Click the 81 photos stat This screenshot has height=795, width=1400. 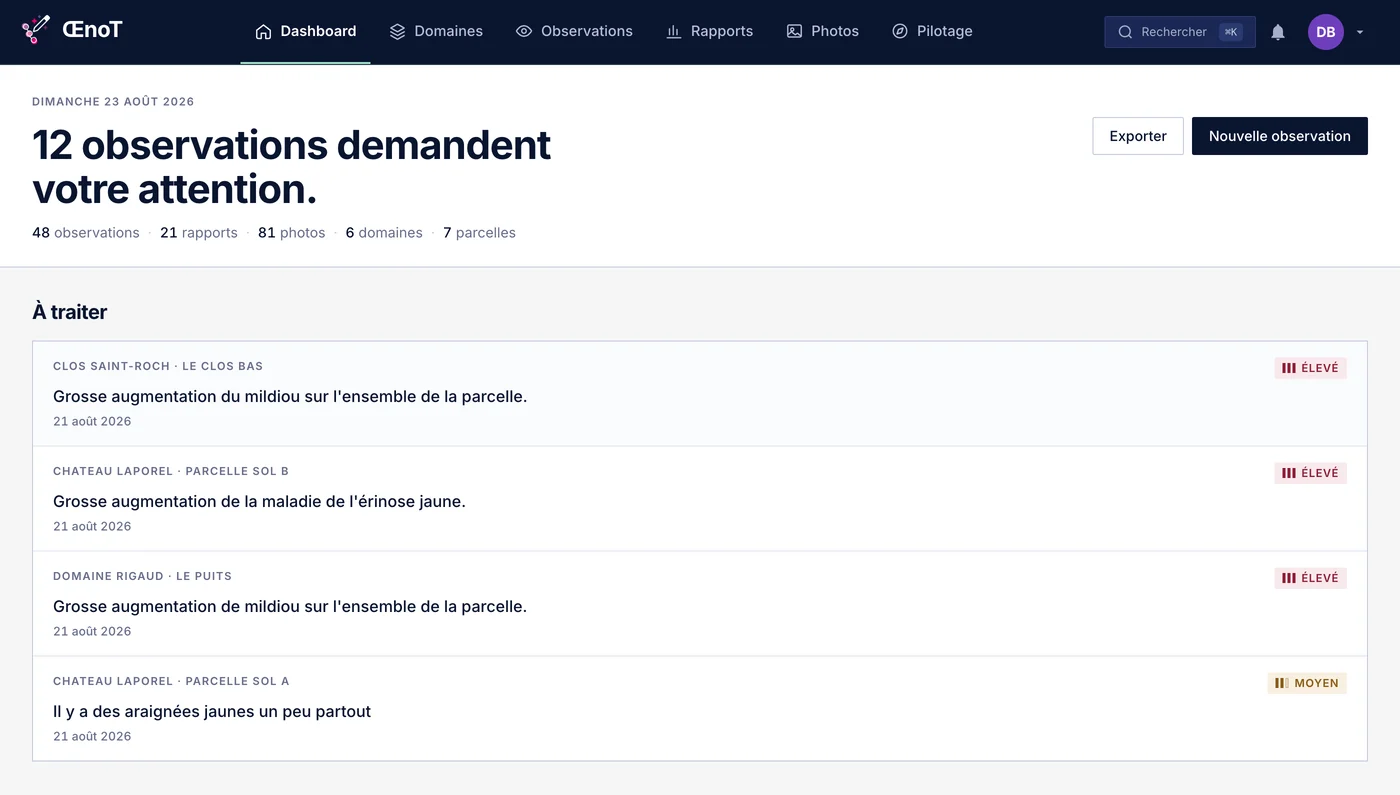pos(292,233)
